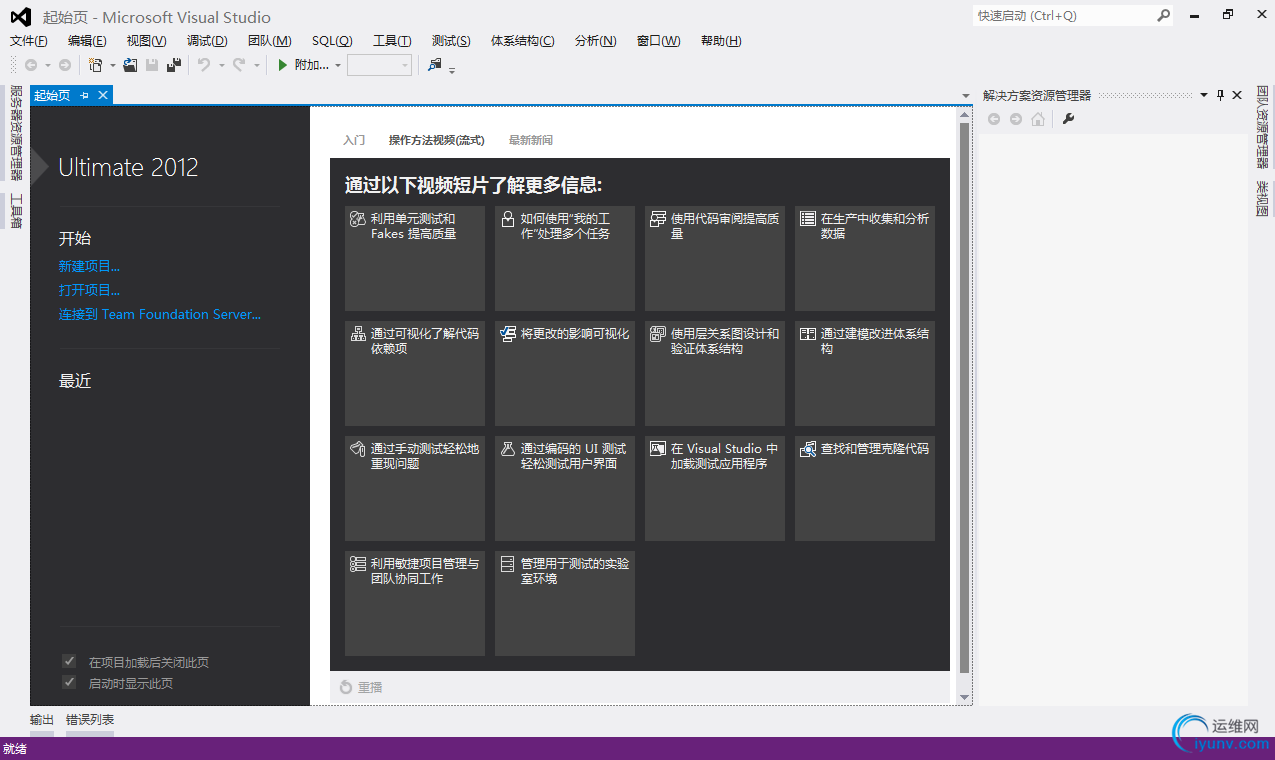Click the green Start debugging arrow
1275x760 pixels.
coord(283,65)
